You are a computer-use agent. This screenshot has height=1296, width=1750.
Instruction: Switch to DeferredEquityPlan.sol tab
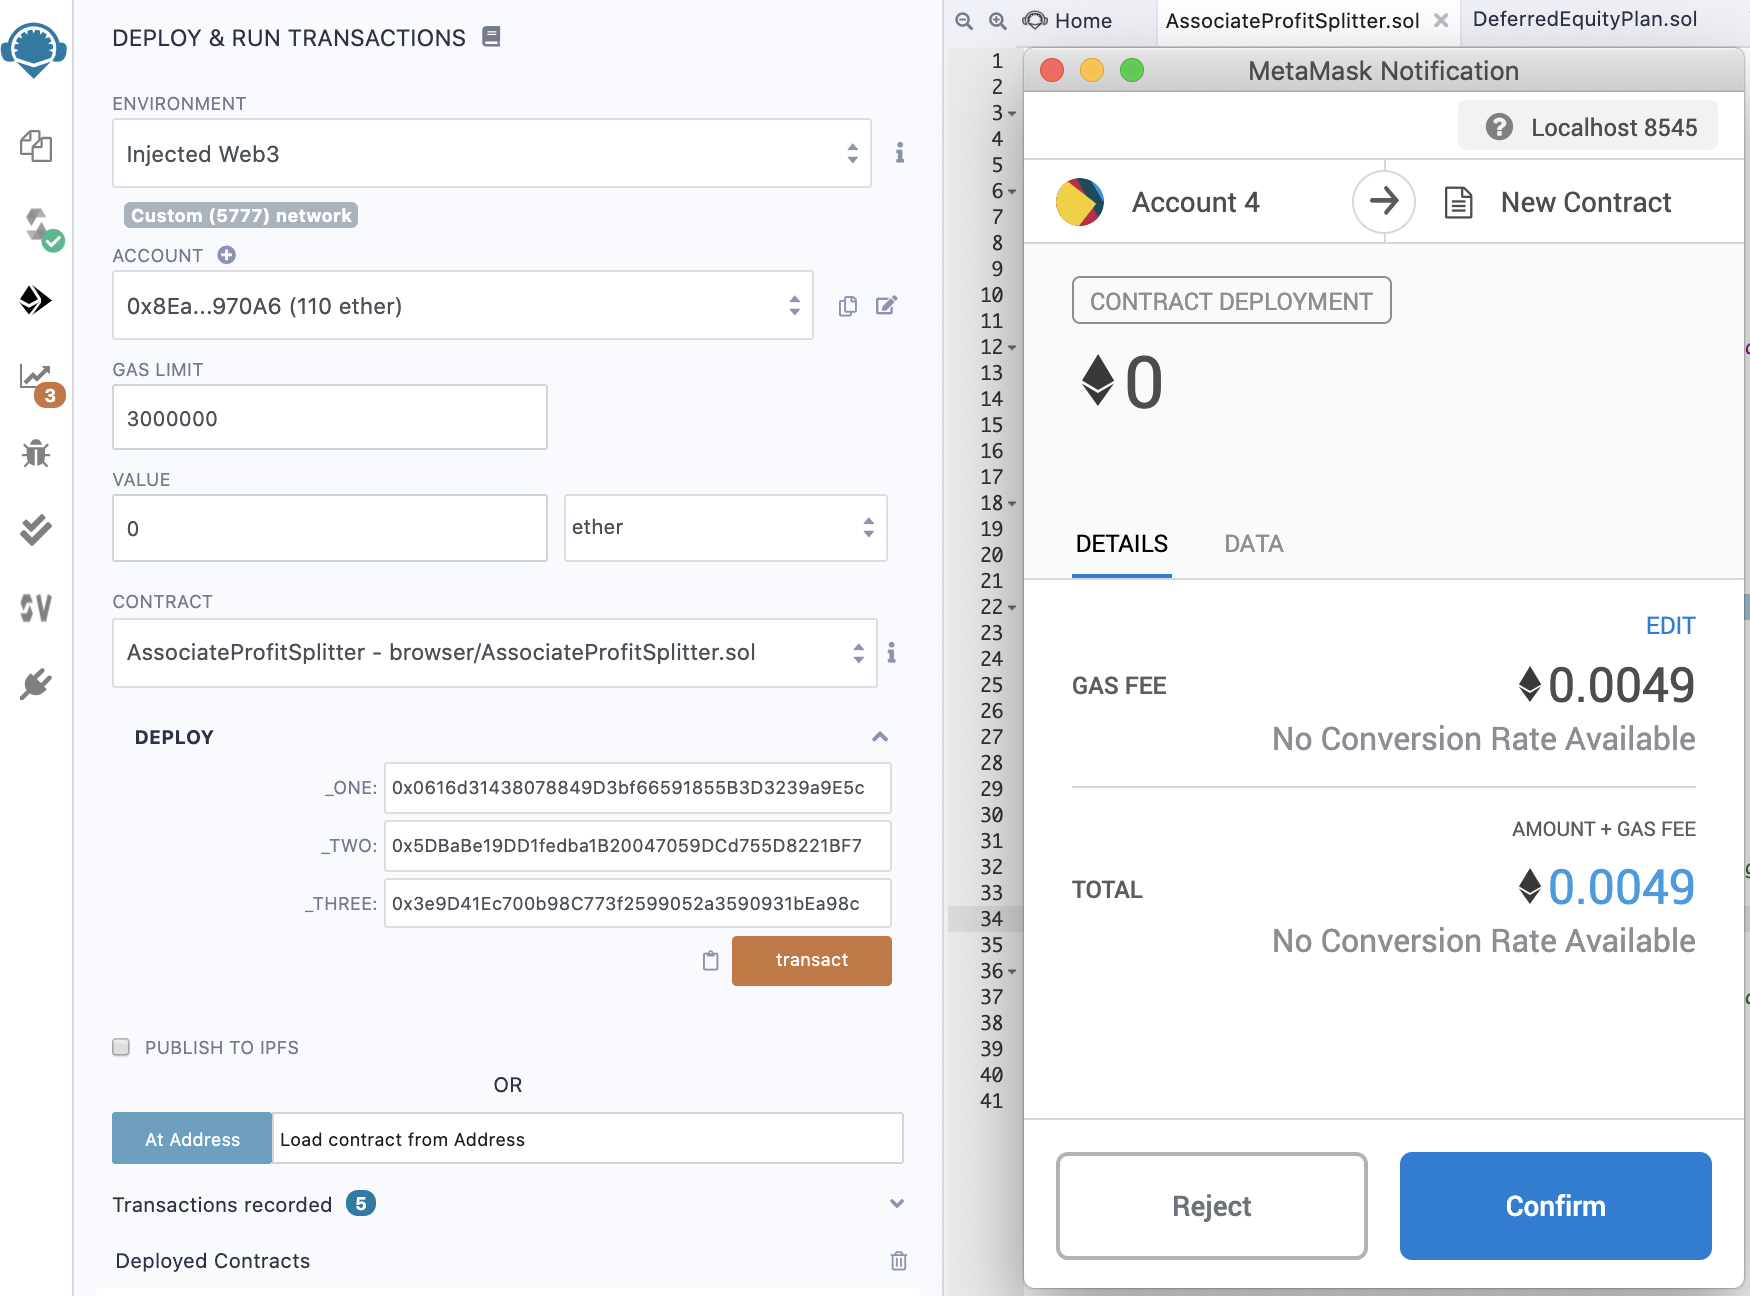(x=1585, y=20)
